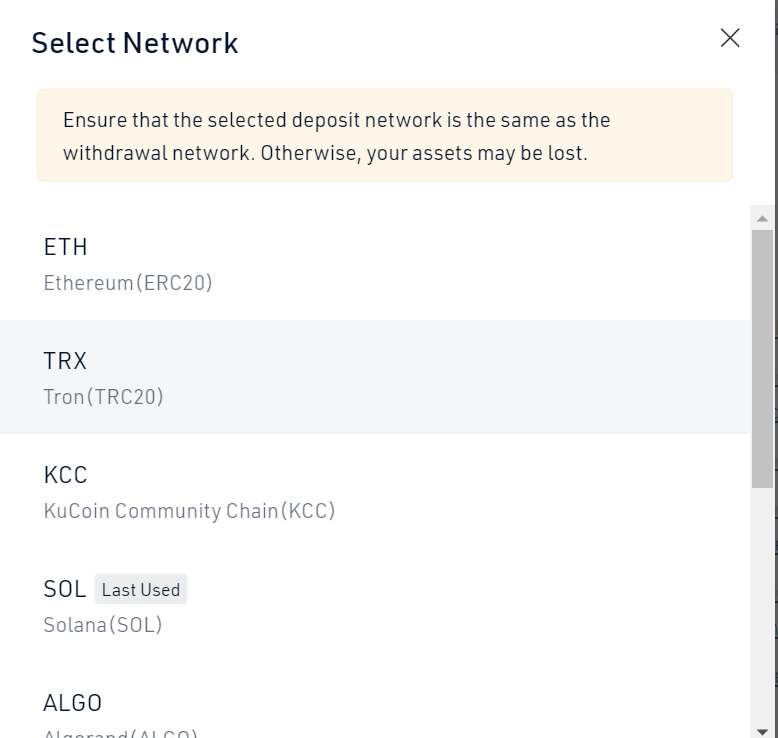The image size is (778, 738).
Task: Choose the TRX network entry
Action: [66, 361]
